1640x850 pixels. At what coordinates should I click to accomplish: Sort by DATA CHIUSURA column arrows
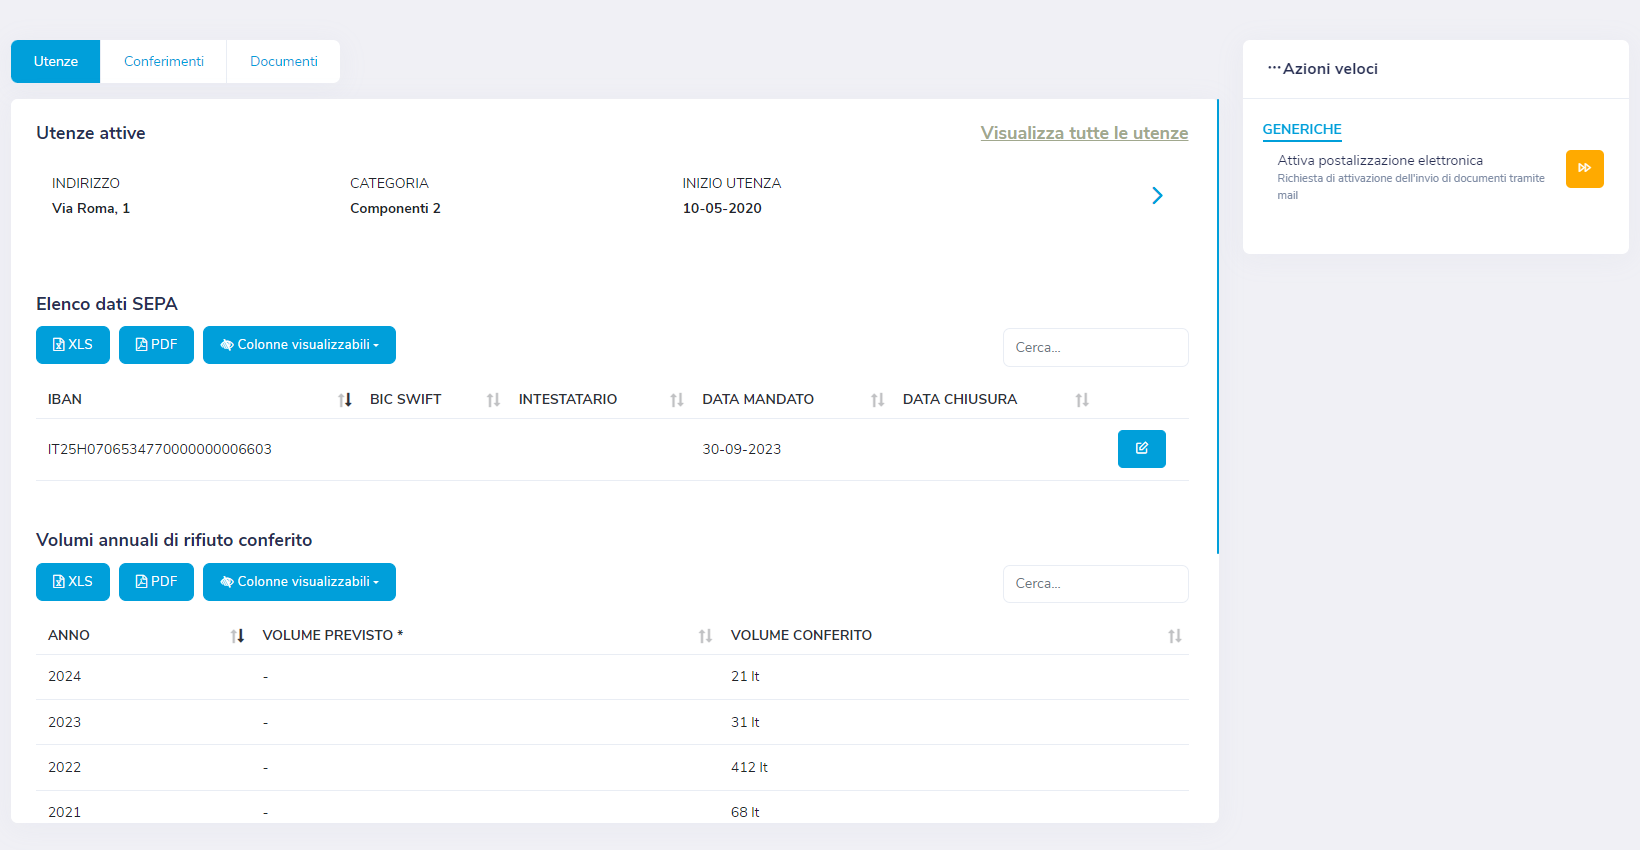coord(1082,400)
